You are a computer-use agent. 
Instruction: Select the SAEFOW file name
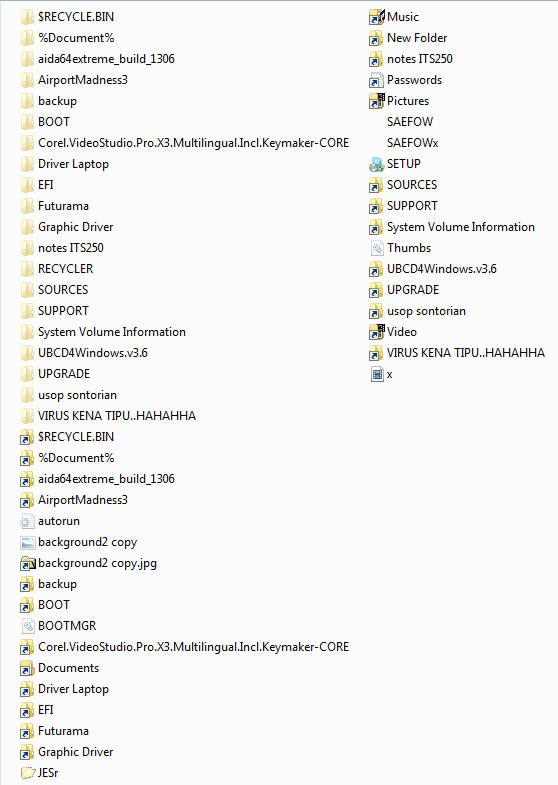click(x=410, y=122)
